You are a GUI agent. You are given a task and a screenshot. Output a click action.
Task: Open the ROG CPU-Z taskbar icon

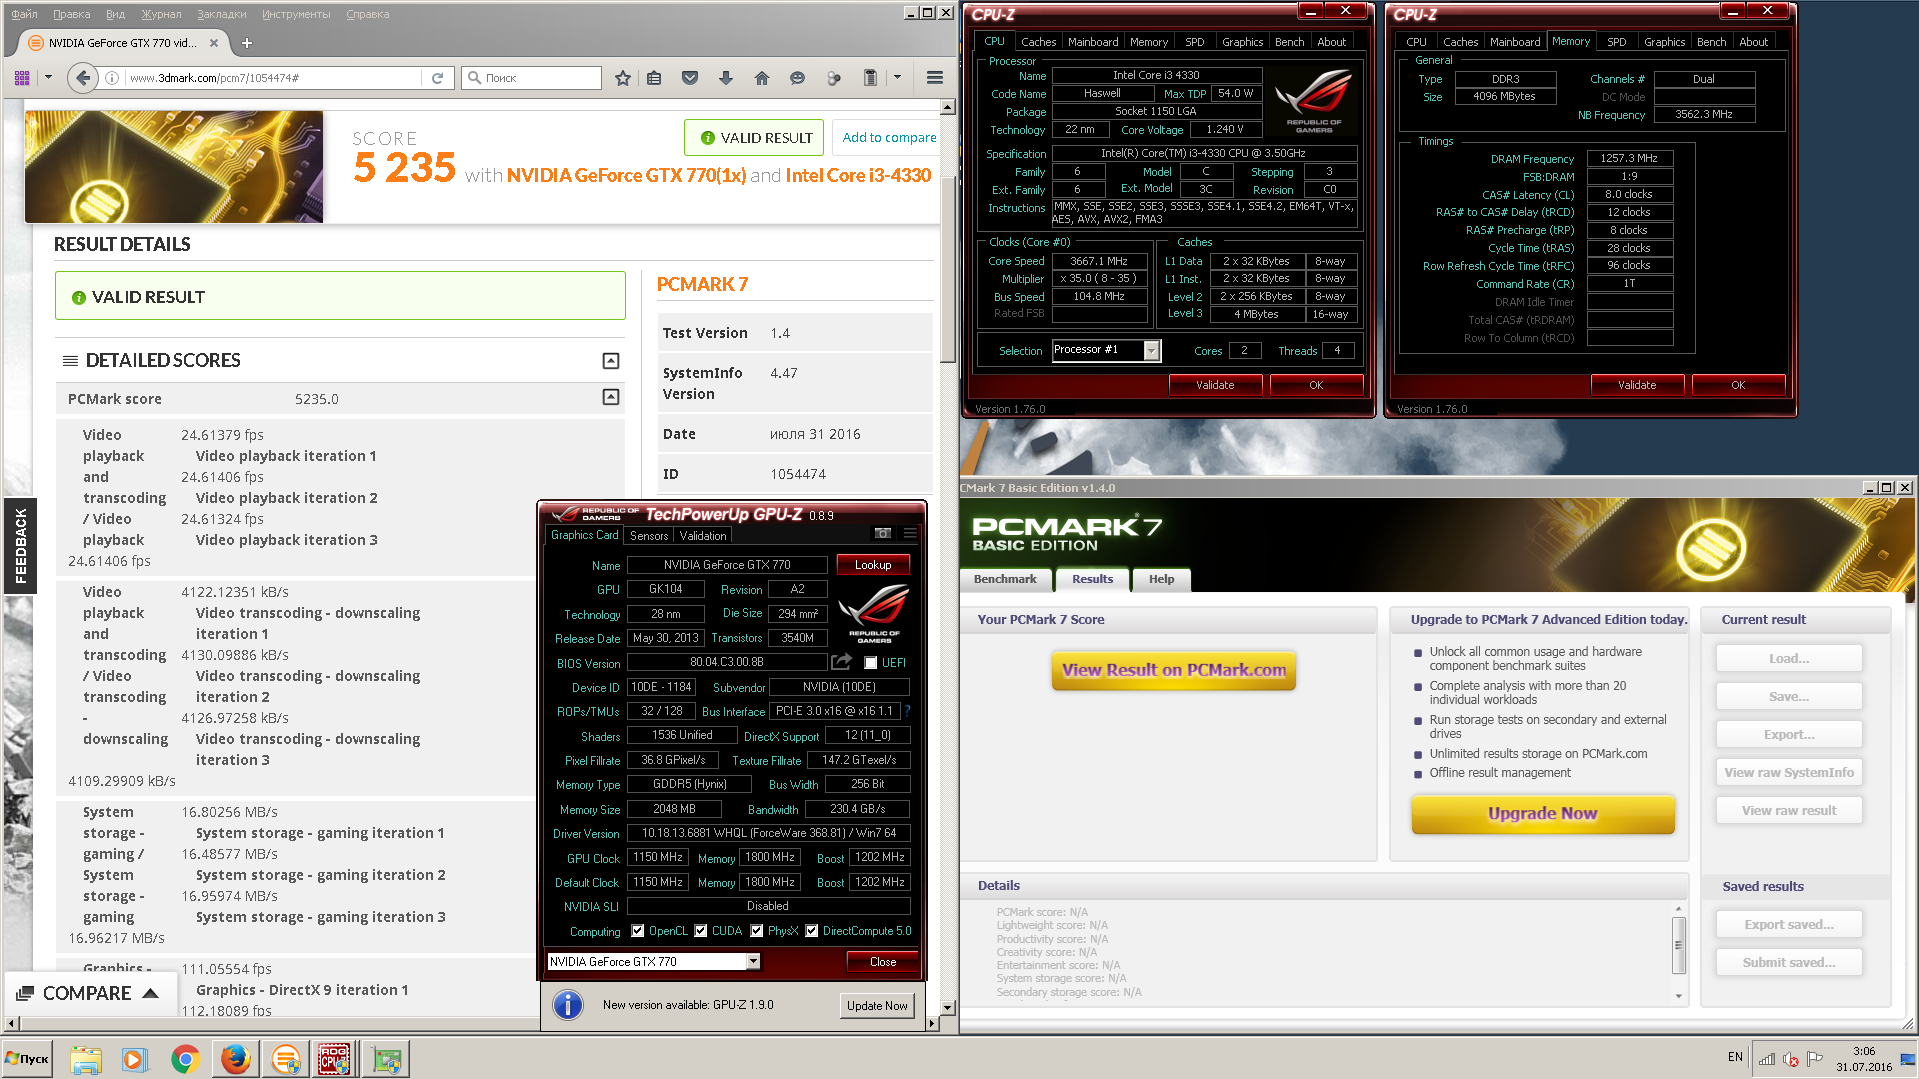(x=334, y=1058)
